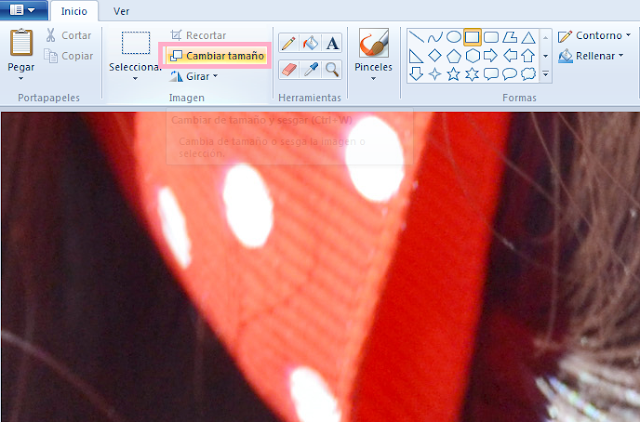Select the Four-point star shape

(x=435, y=74)
